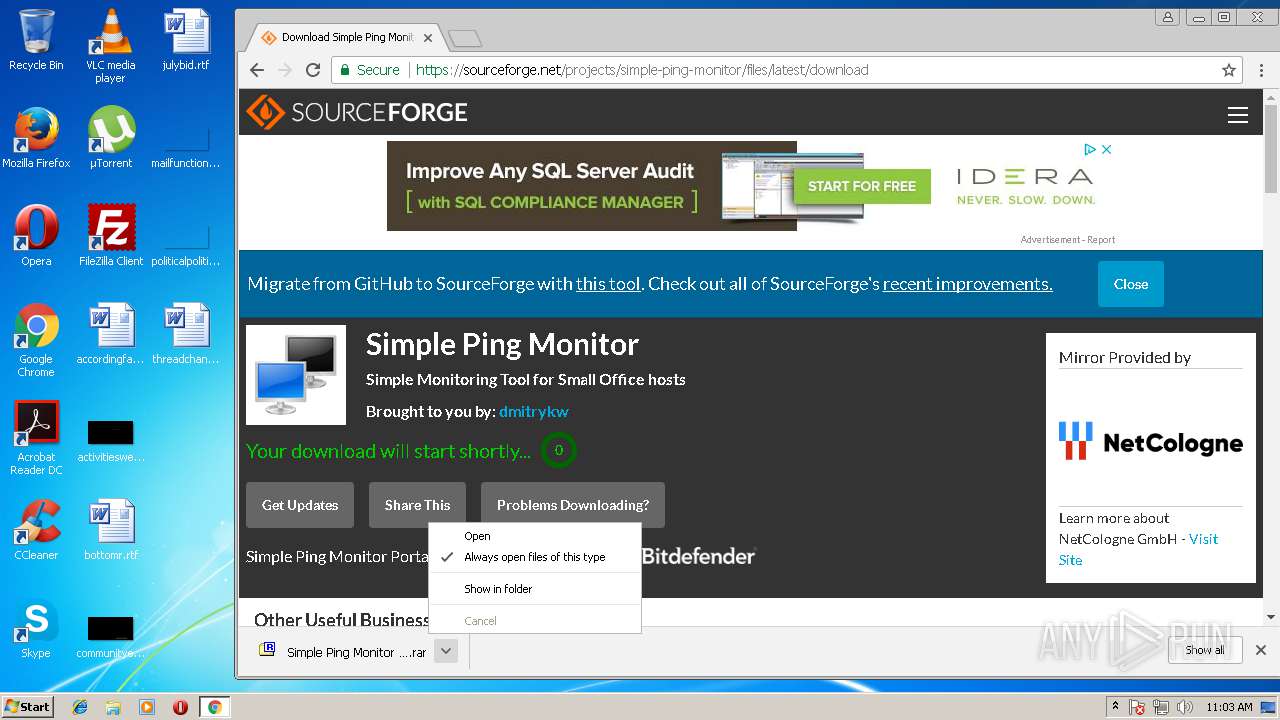1280x720 pixels.
Task: Click the NetCologne mirror logo
Action: tap(1151, 441)
